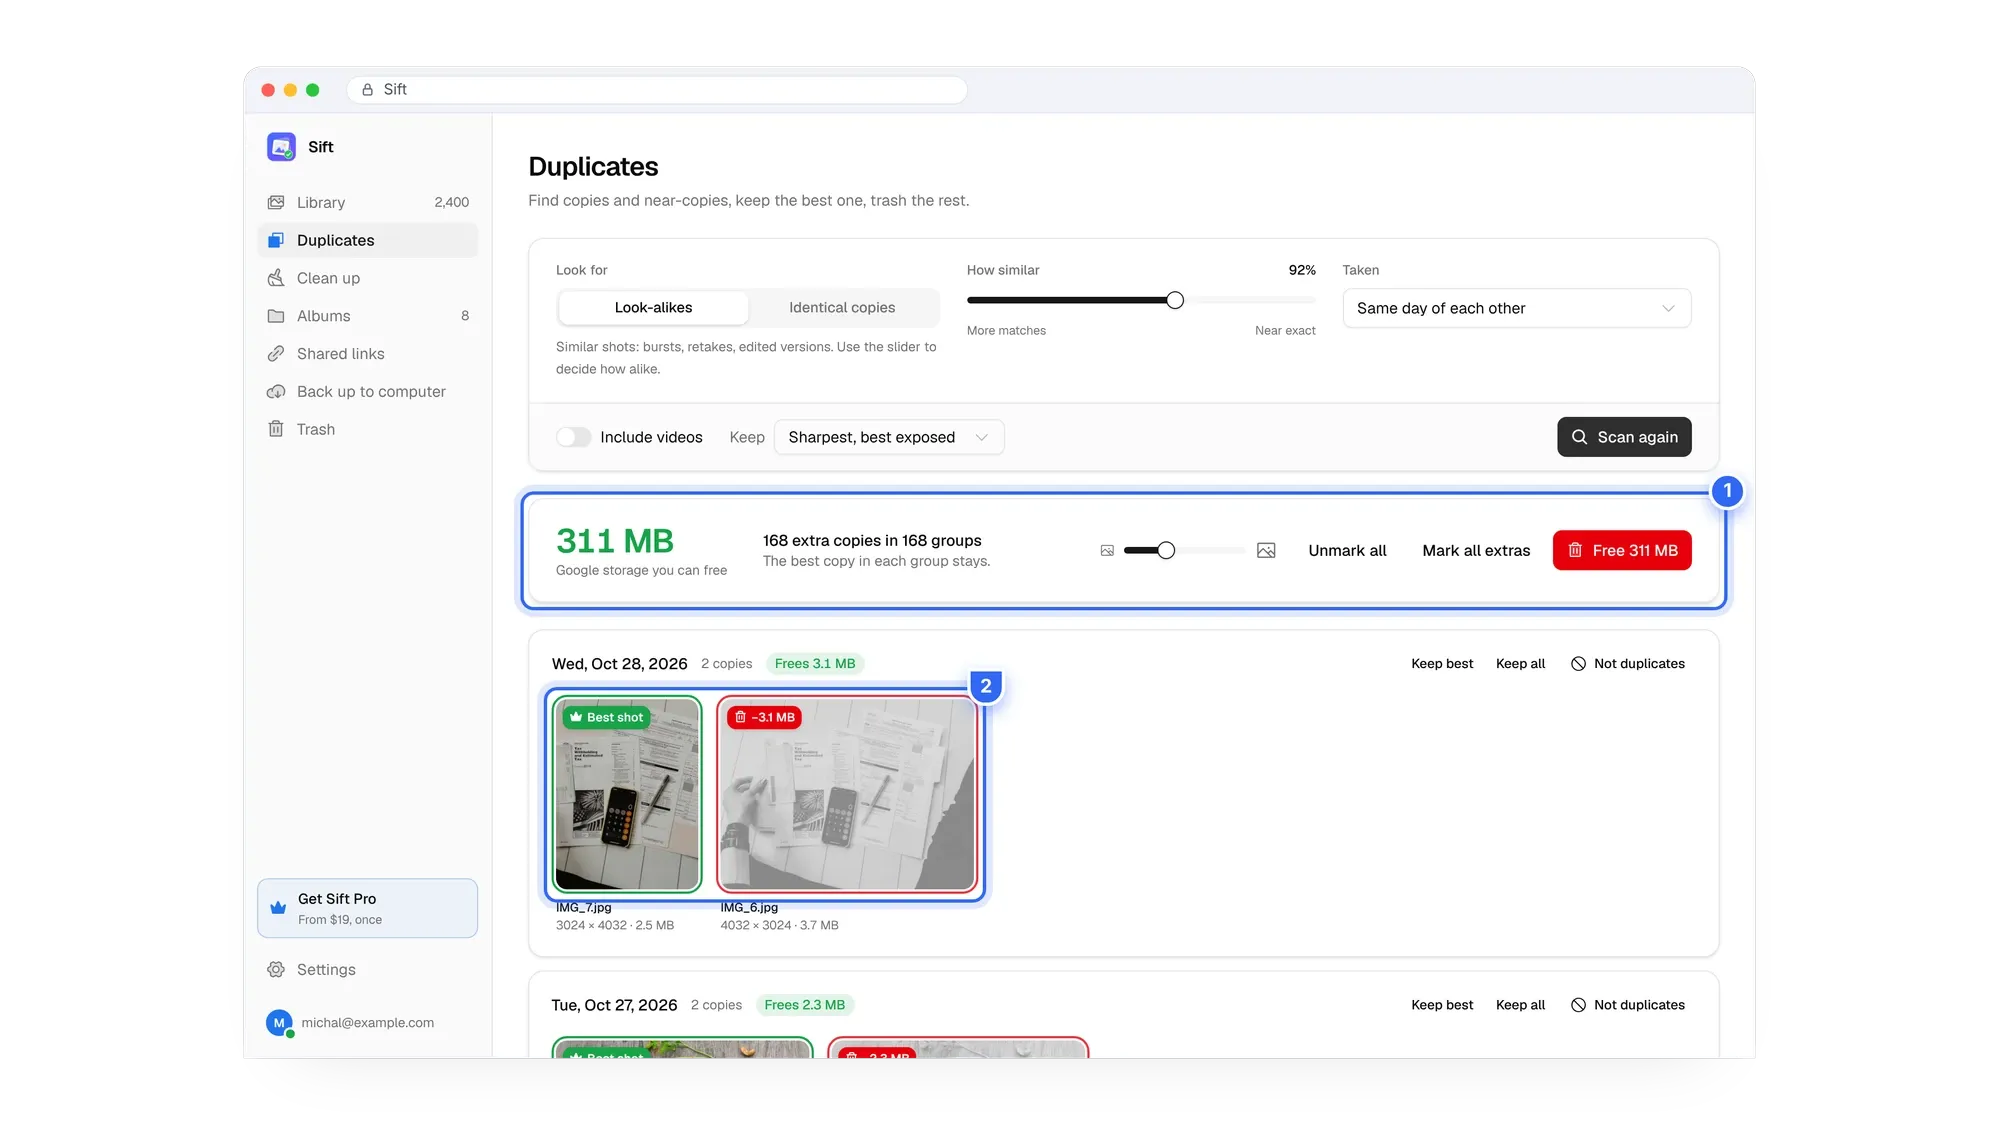The width and height of the screenshot is (2000, 1125).
Task: Click the small thumbnail size icon
Action: click(1107, 551)
